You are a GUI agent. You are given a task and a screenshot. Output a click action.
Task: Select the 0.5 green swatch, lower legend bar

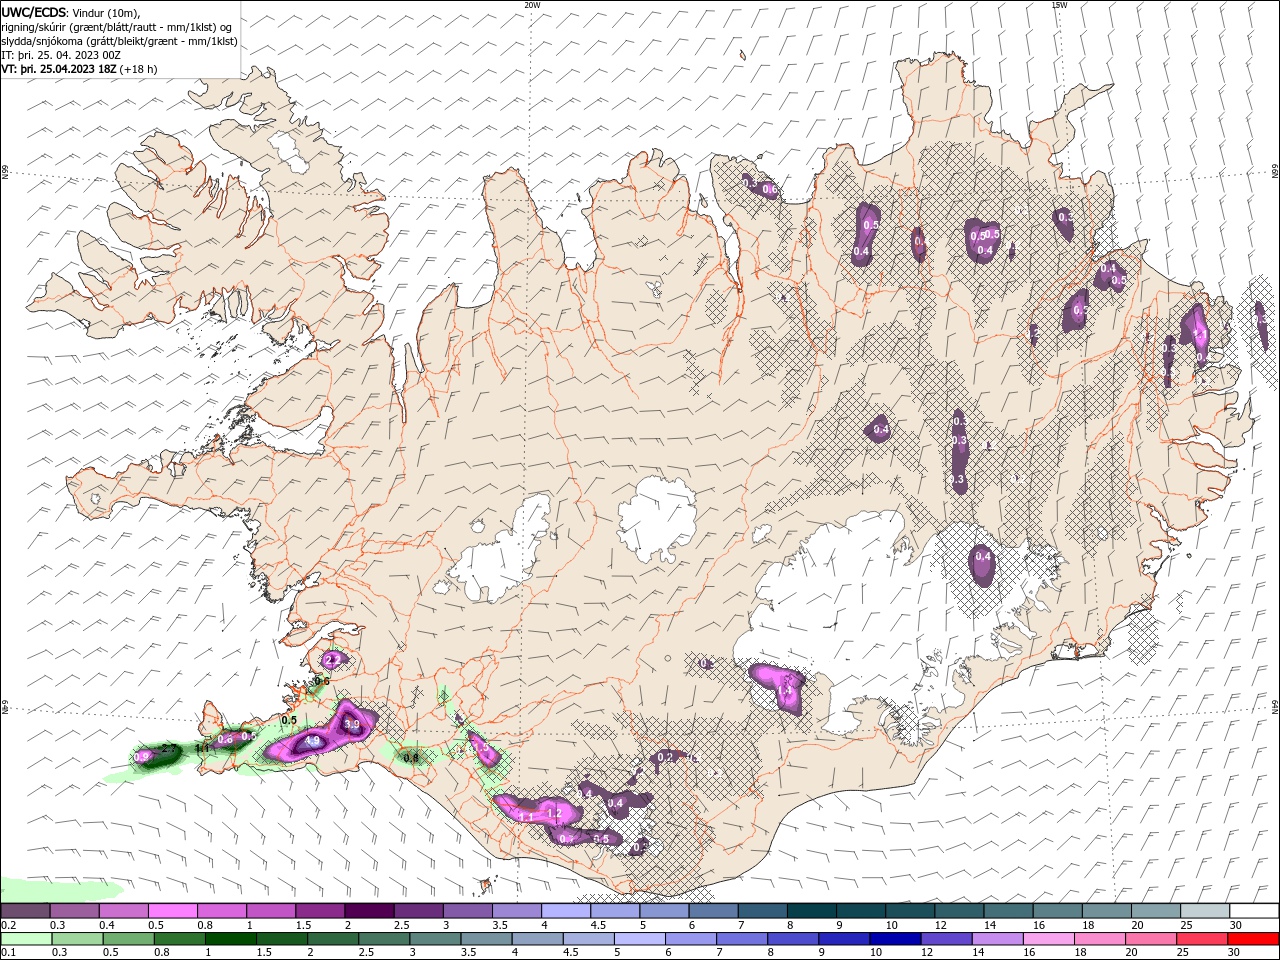tap(127, 939)
